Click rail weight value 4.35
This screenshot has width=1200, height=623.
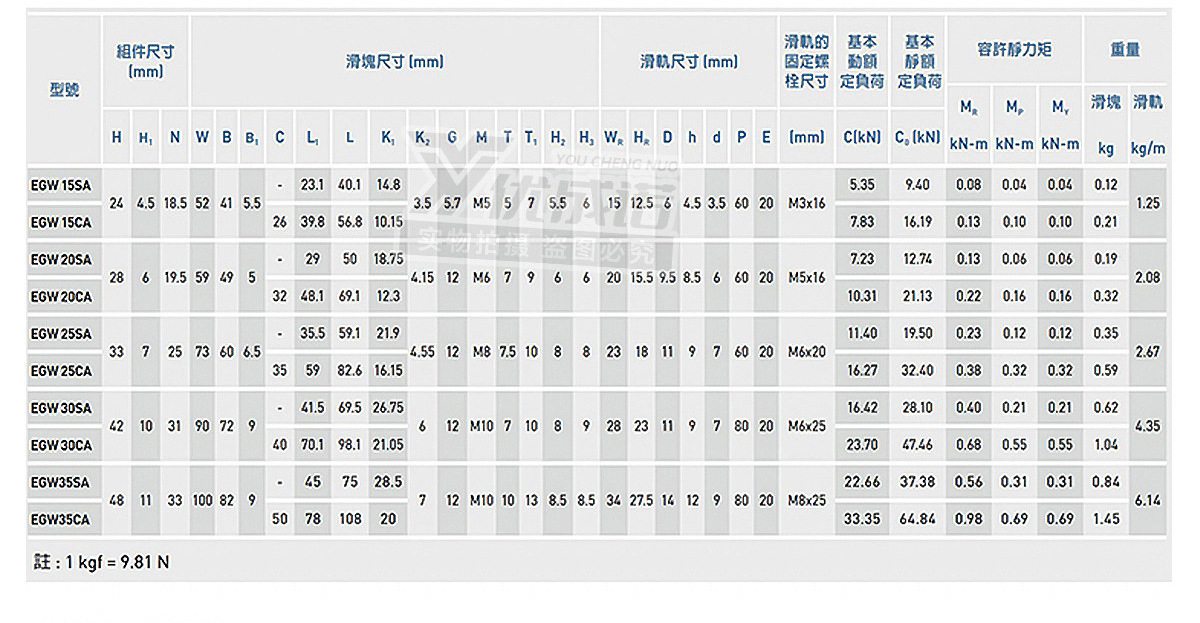(x=1148, y=426)
